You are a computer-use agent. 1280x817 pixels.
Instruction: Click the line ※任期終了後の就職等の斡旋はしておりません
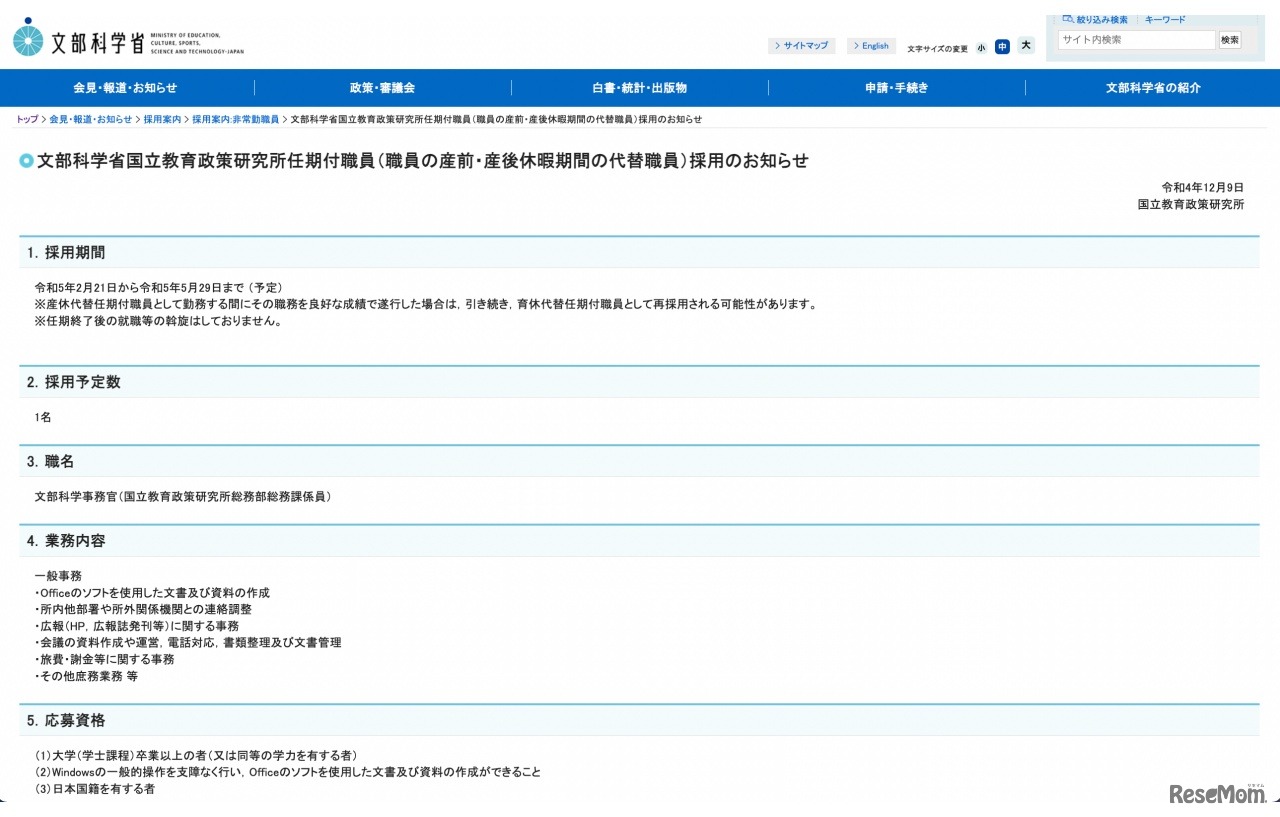pos(158,322)
